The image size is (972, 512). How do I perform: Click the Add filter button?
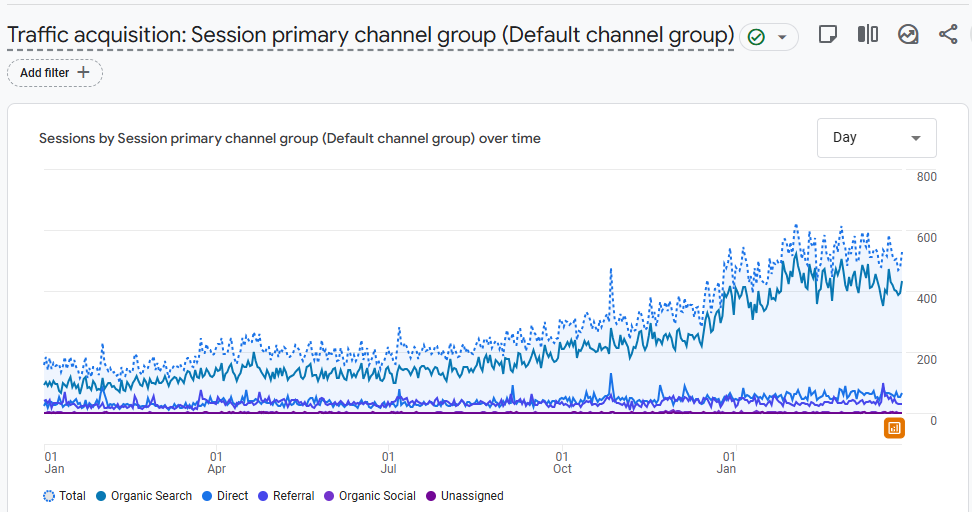tap(55, 73)
